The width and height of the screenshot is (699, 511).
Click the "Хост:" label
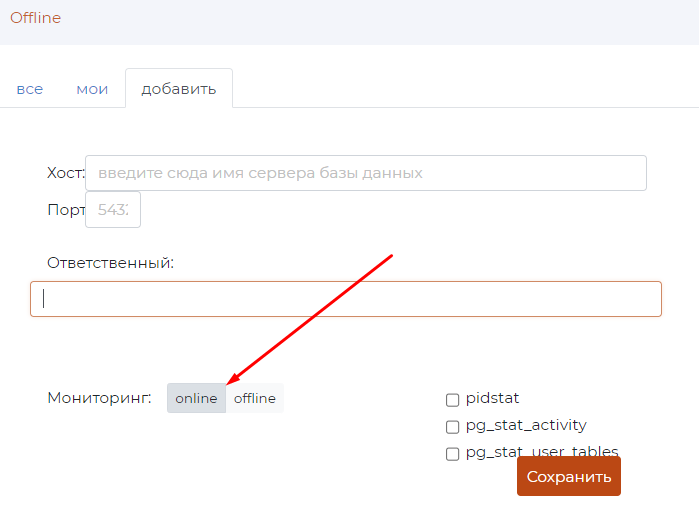(x=65, y=173)
